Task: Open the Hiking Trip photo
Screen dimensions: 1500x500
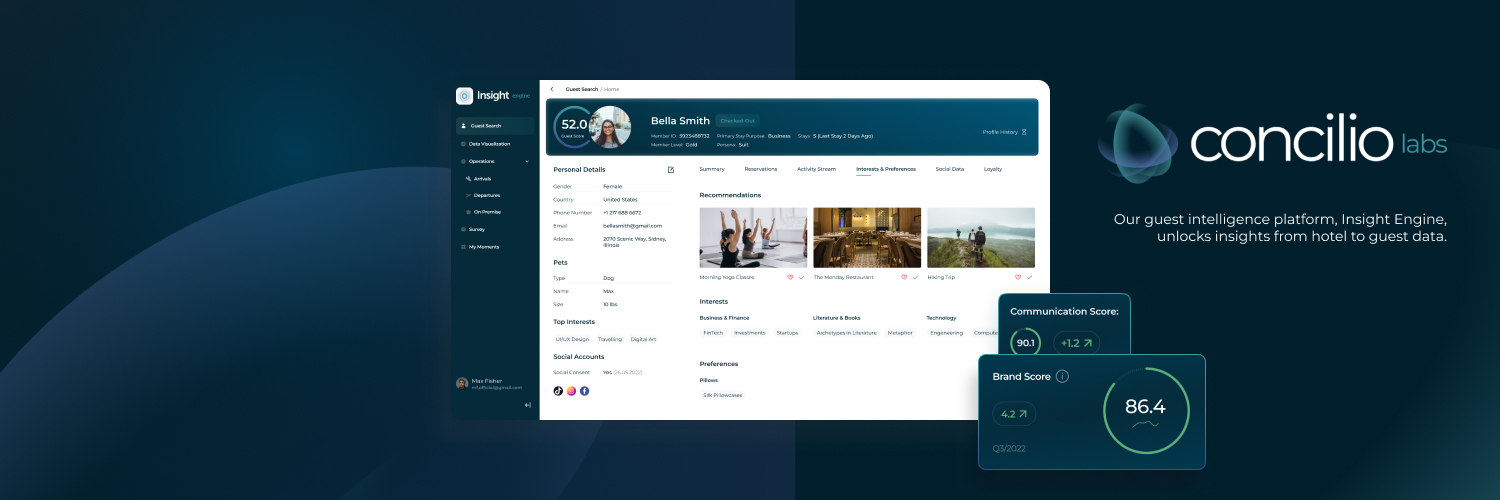Action: click(982, 238)
